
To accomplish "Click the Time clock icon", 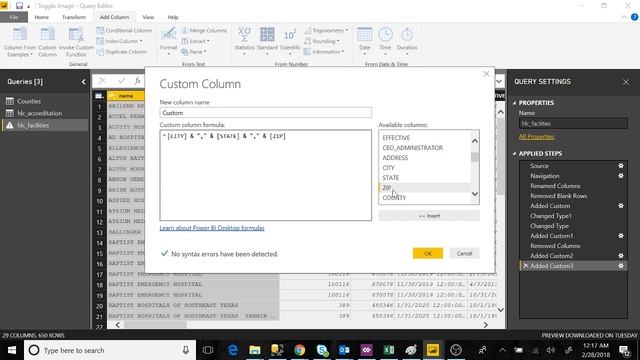I will tap(385, 35).
